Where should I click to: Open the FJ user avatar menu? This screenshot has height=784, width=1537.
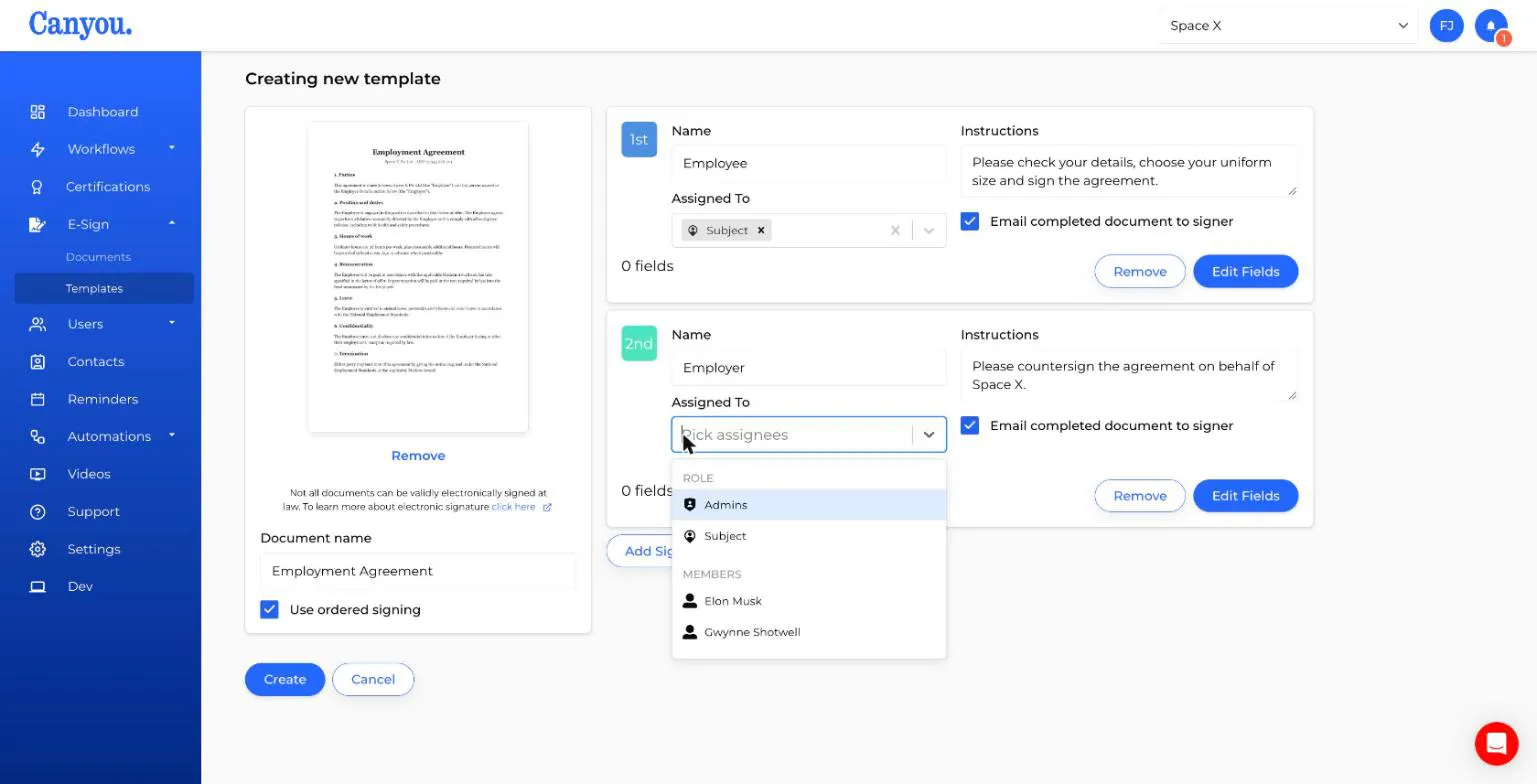click(1446, 26)
